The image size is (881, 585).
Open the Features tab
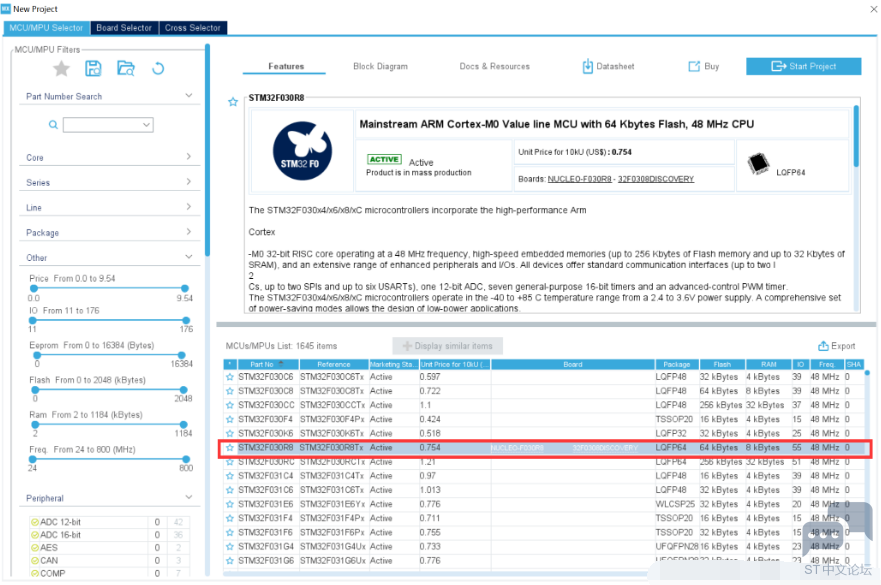[x=285, y=66]
